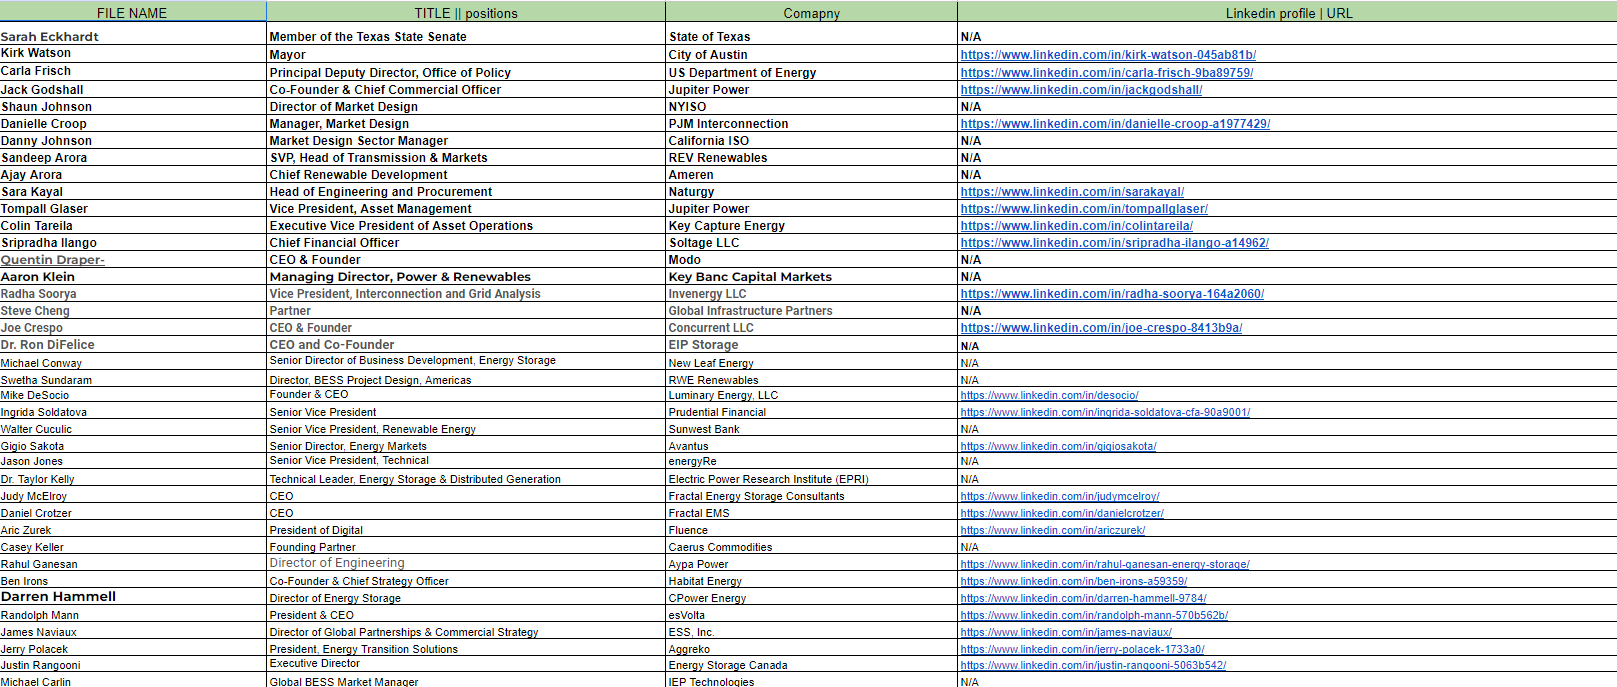Select the US Department of Energy cell
This screenshot has height=687, width=1617.
(811, 73)
